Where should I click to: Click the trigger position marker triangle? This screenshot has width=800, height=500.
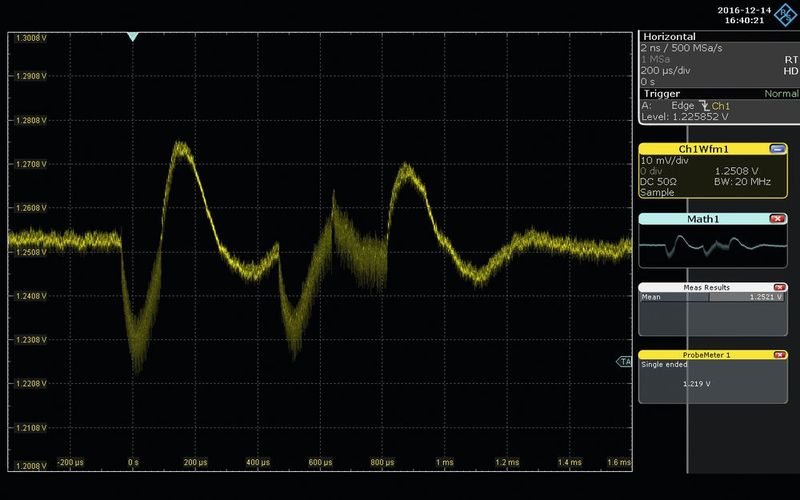pyautogui.click(x=133, y=37)
